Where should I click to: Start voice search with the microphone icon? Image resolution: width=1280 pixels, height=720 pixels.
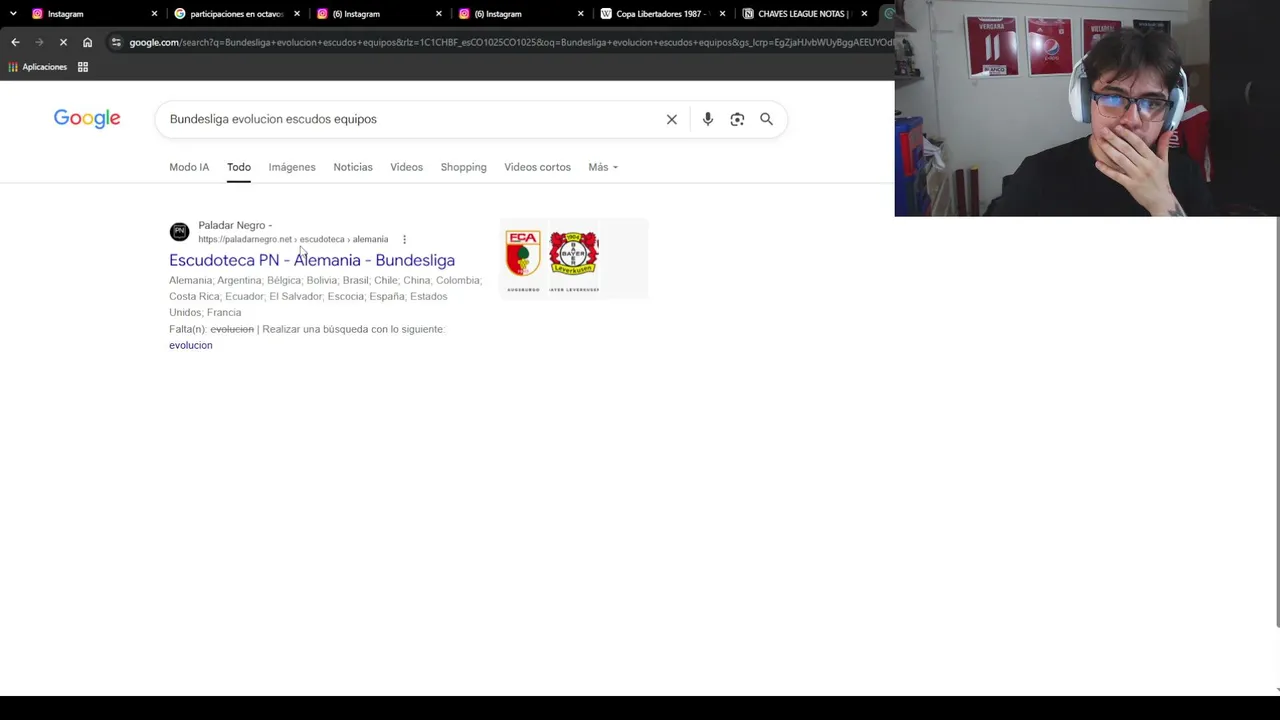(x=708, y=119)
